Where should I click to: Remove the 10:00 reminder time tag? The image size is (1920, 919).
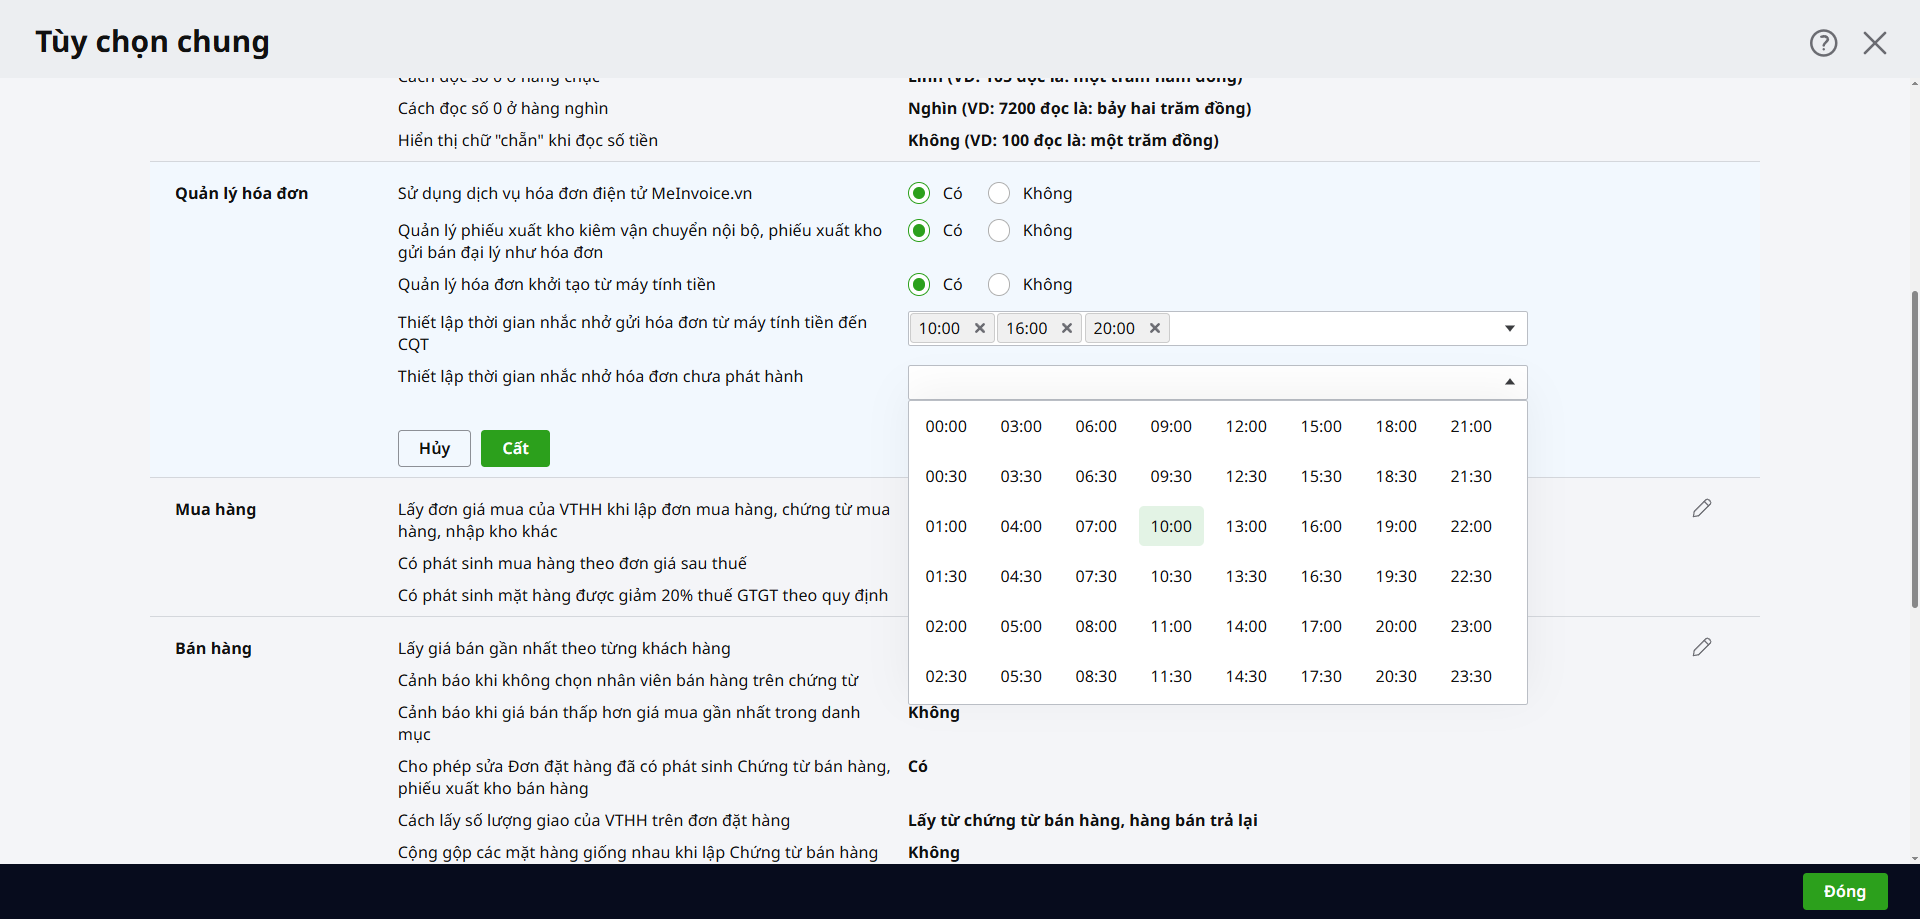[x=980, y=329]
